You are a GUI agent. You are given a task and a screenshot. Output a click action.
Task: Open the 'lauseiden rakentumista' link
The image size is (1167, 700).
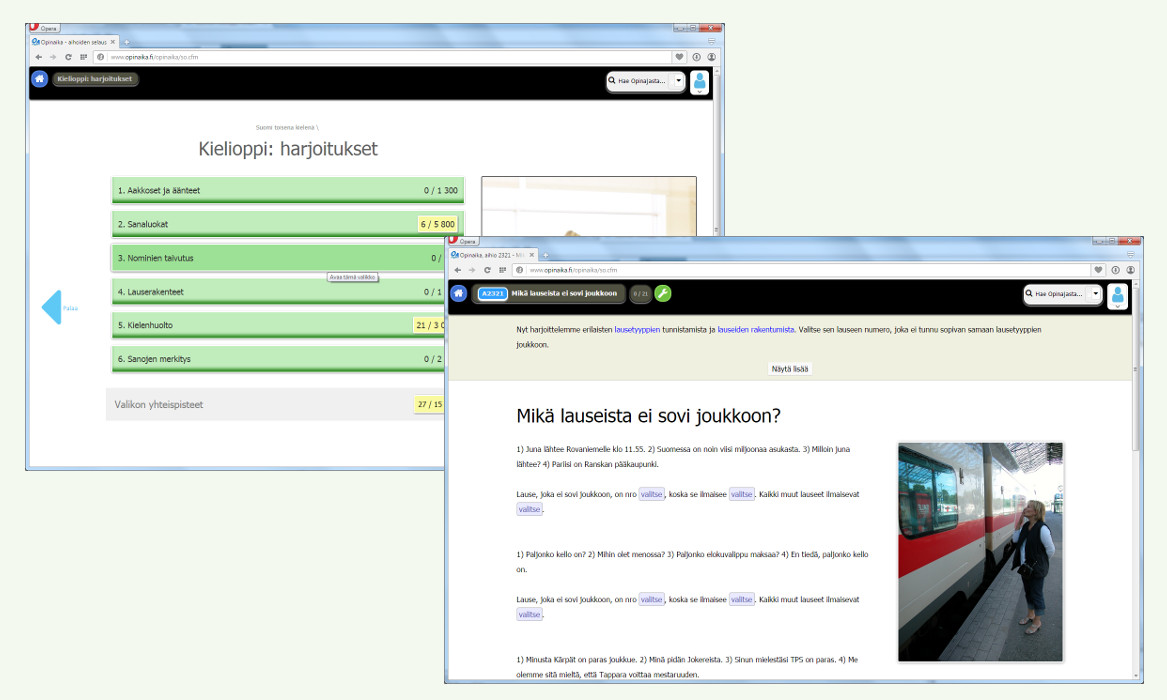coord(755,330)
